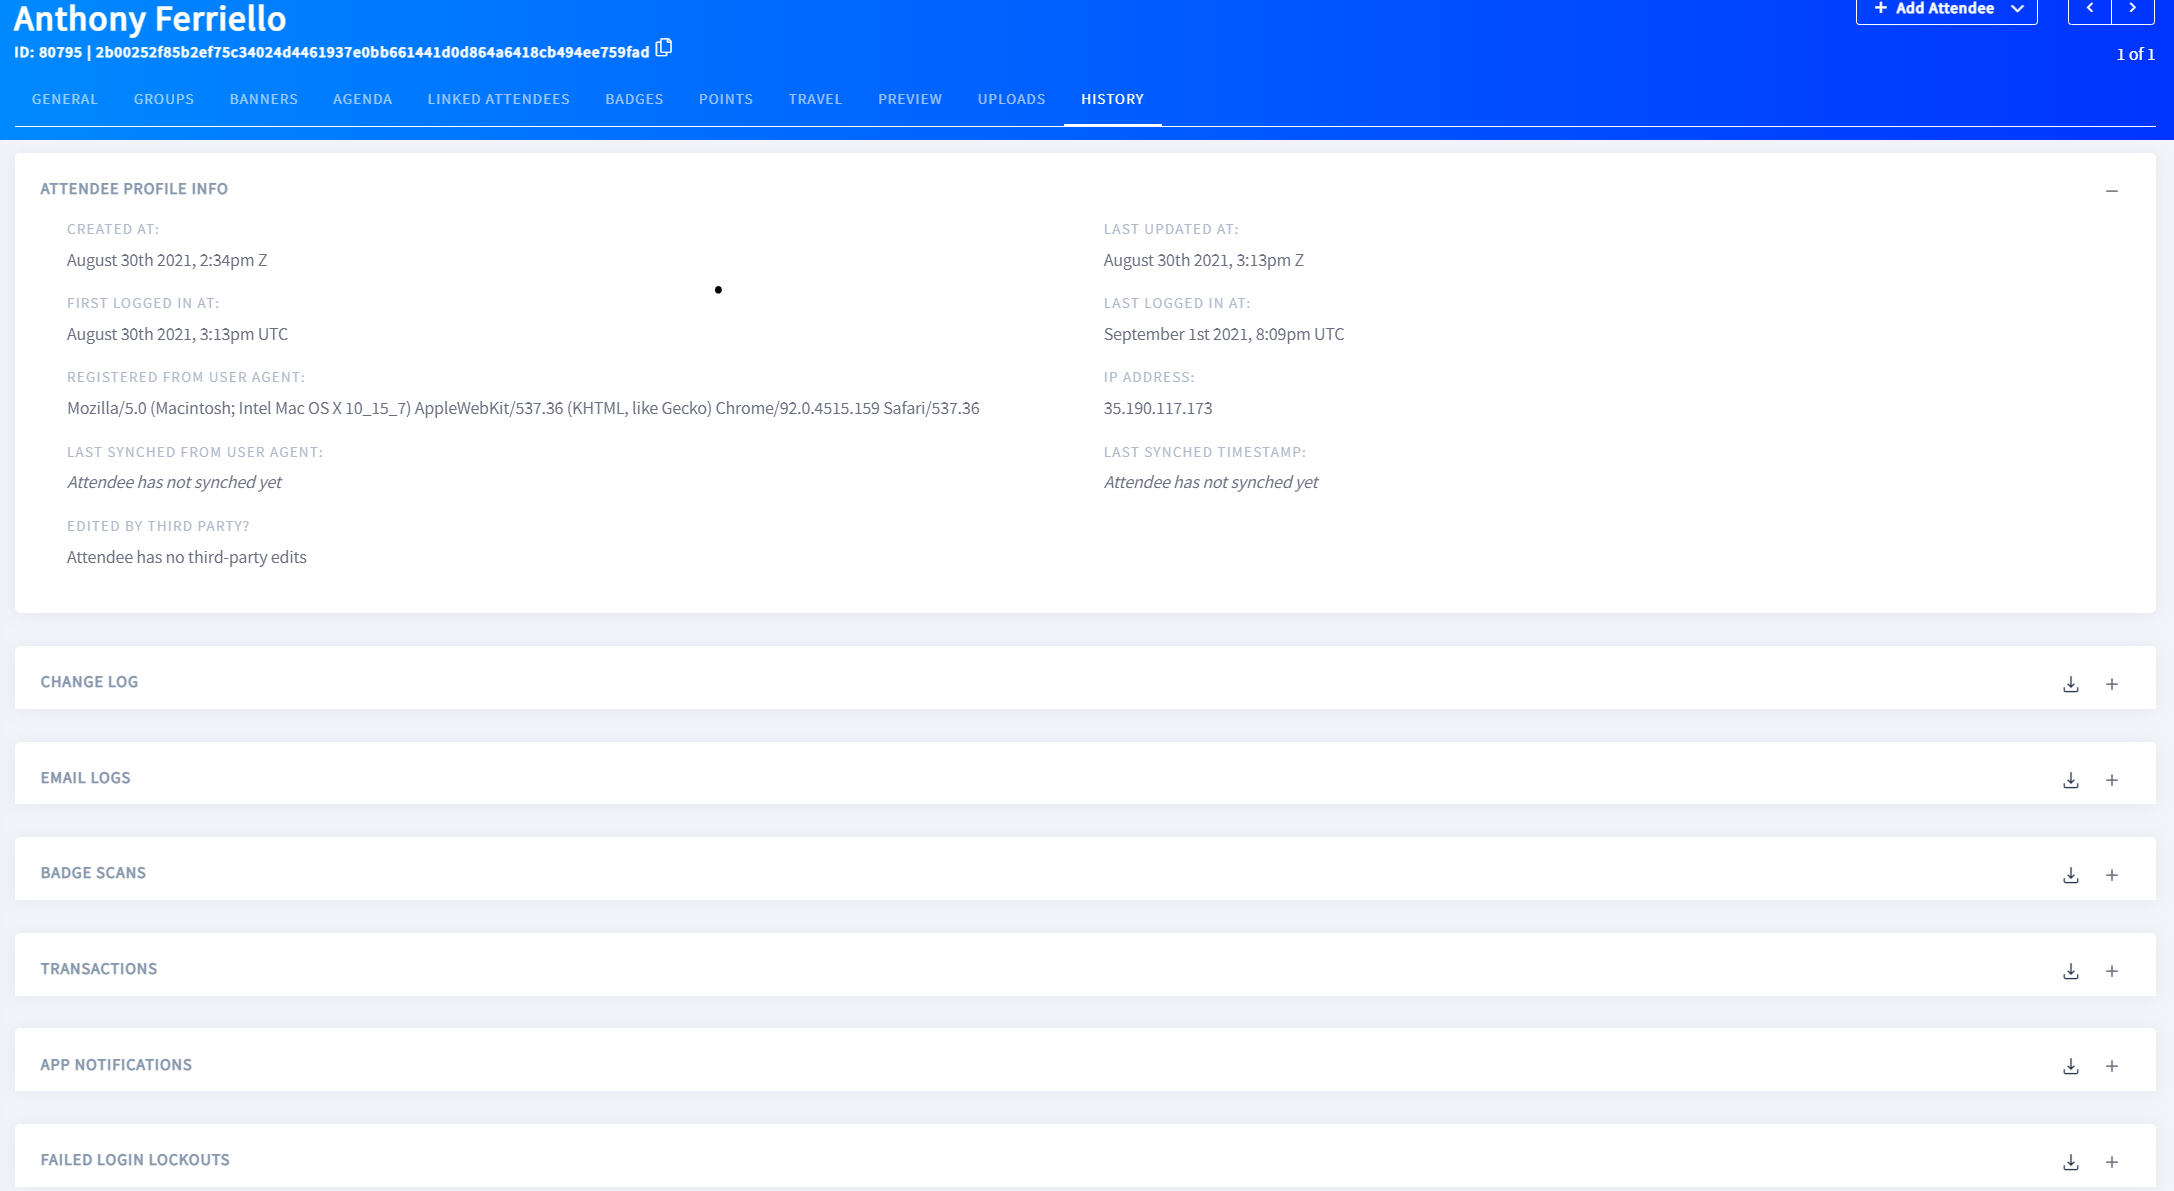This screenshot has height=1191, width=2174.
Task: Expand the Transactions section
Action: tap(2112, 971)
